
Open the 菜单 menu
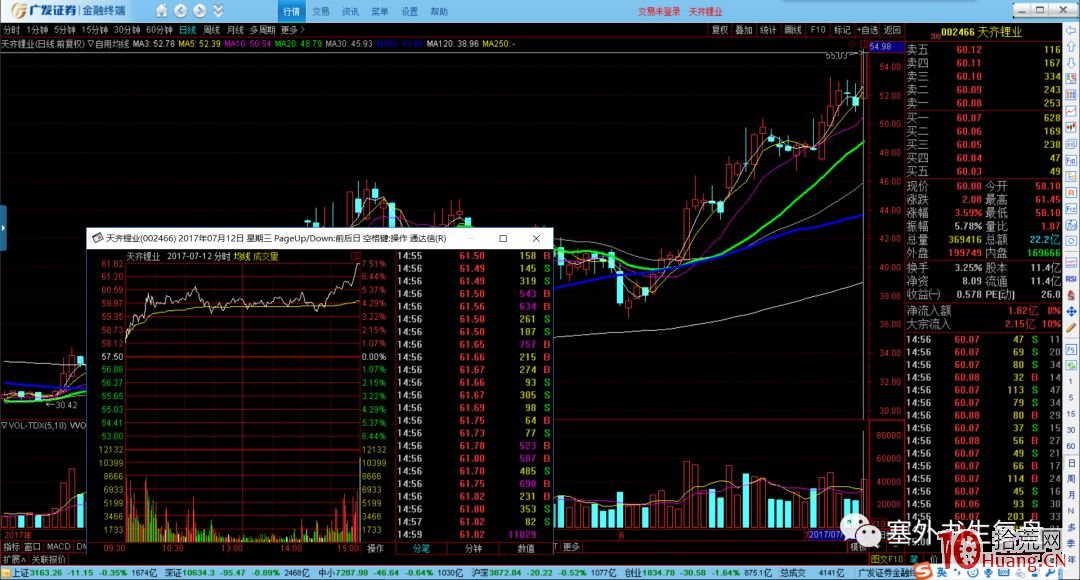click(x=380, y=12)
